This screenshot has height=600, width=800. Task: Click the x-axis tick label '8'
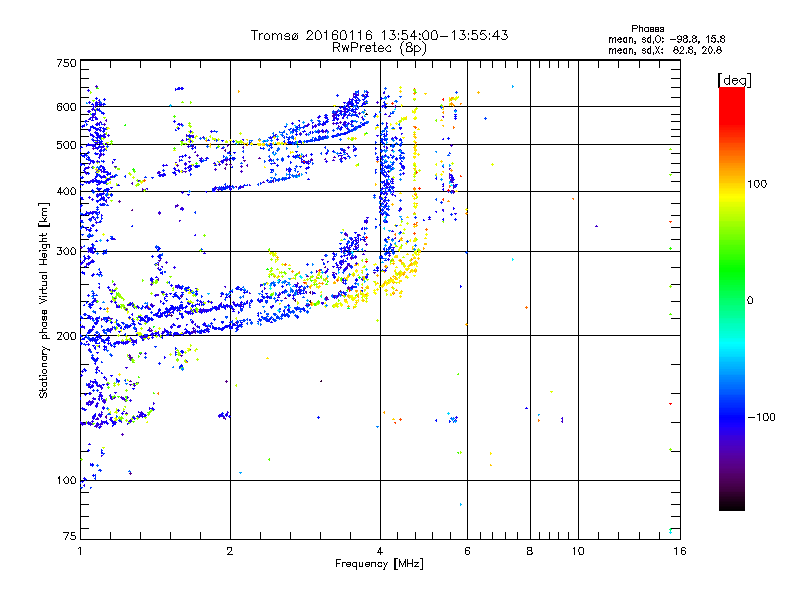click(530, 551)
